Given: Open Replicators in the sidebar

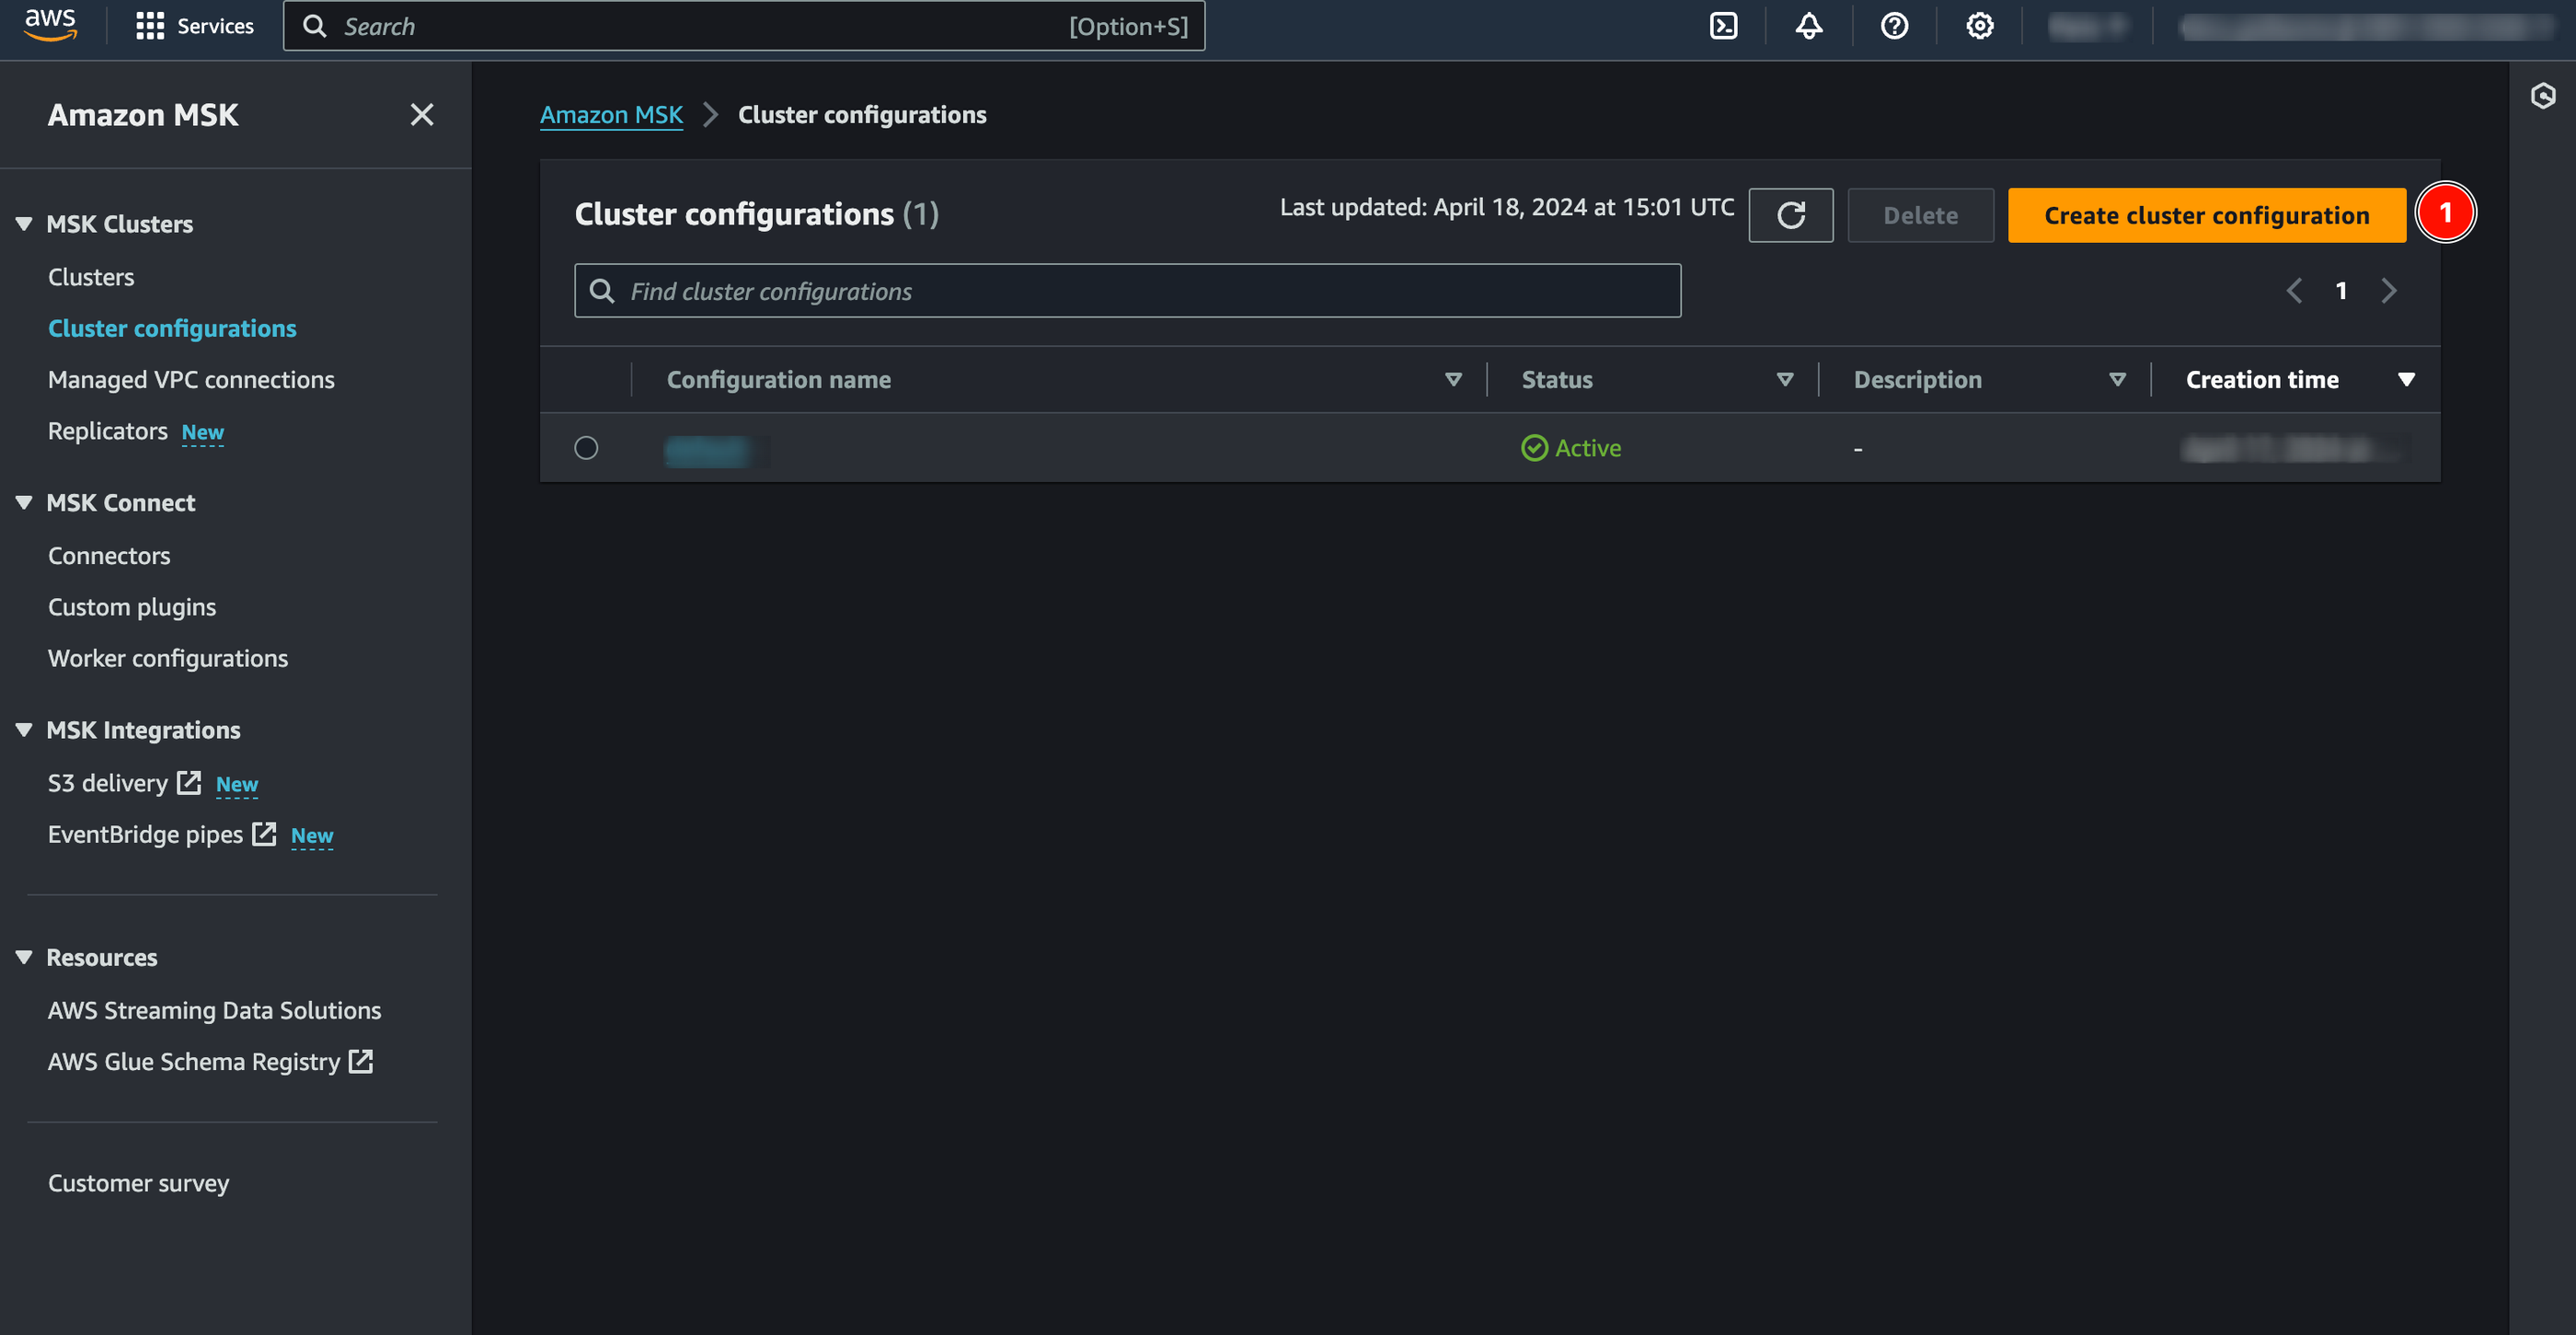Looking at the screenshot, I should 108,431.
